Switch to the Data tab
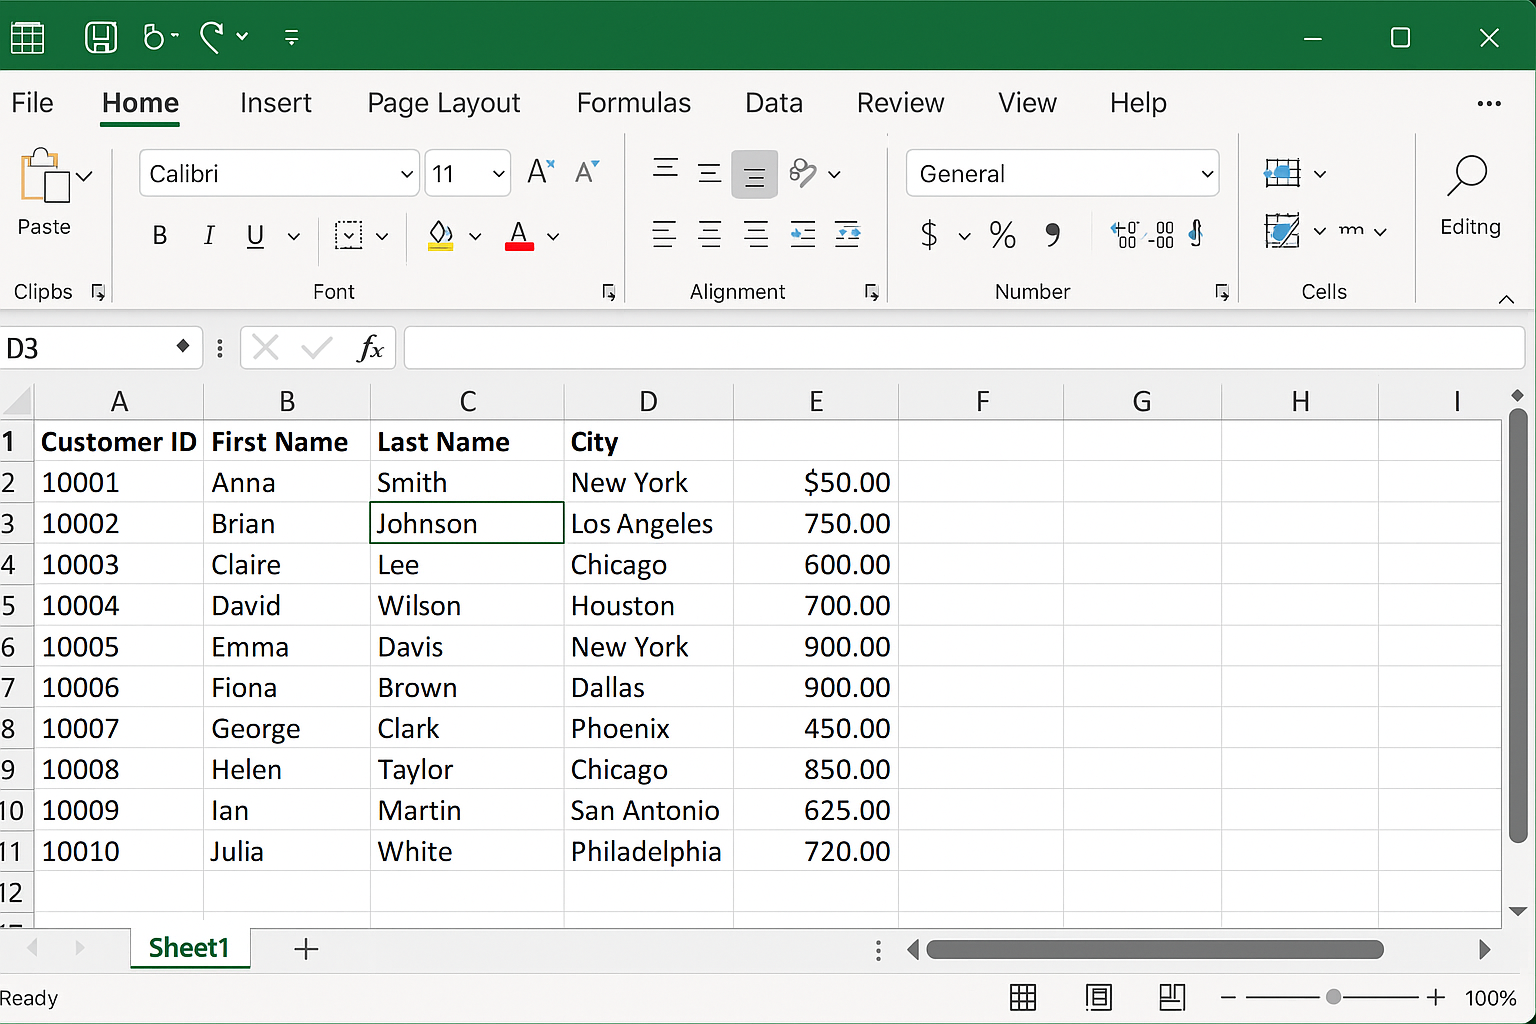The height and width of the screenshot is (1024, 1536). 774,103
